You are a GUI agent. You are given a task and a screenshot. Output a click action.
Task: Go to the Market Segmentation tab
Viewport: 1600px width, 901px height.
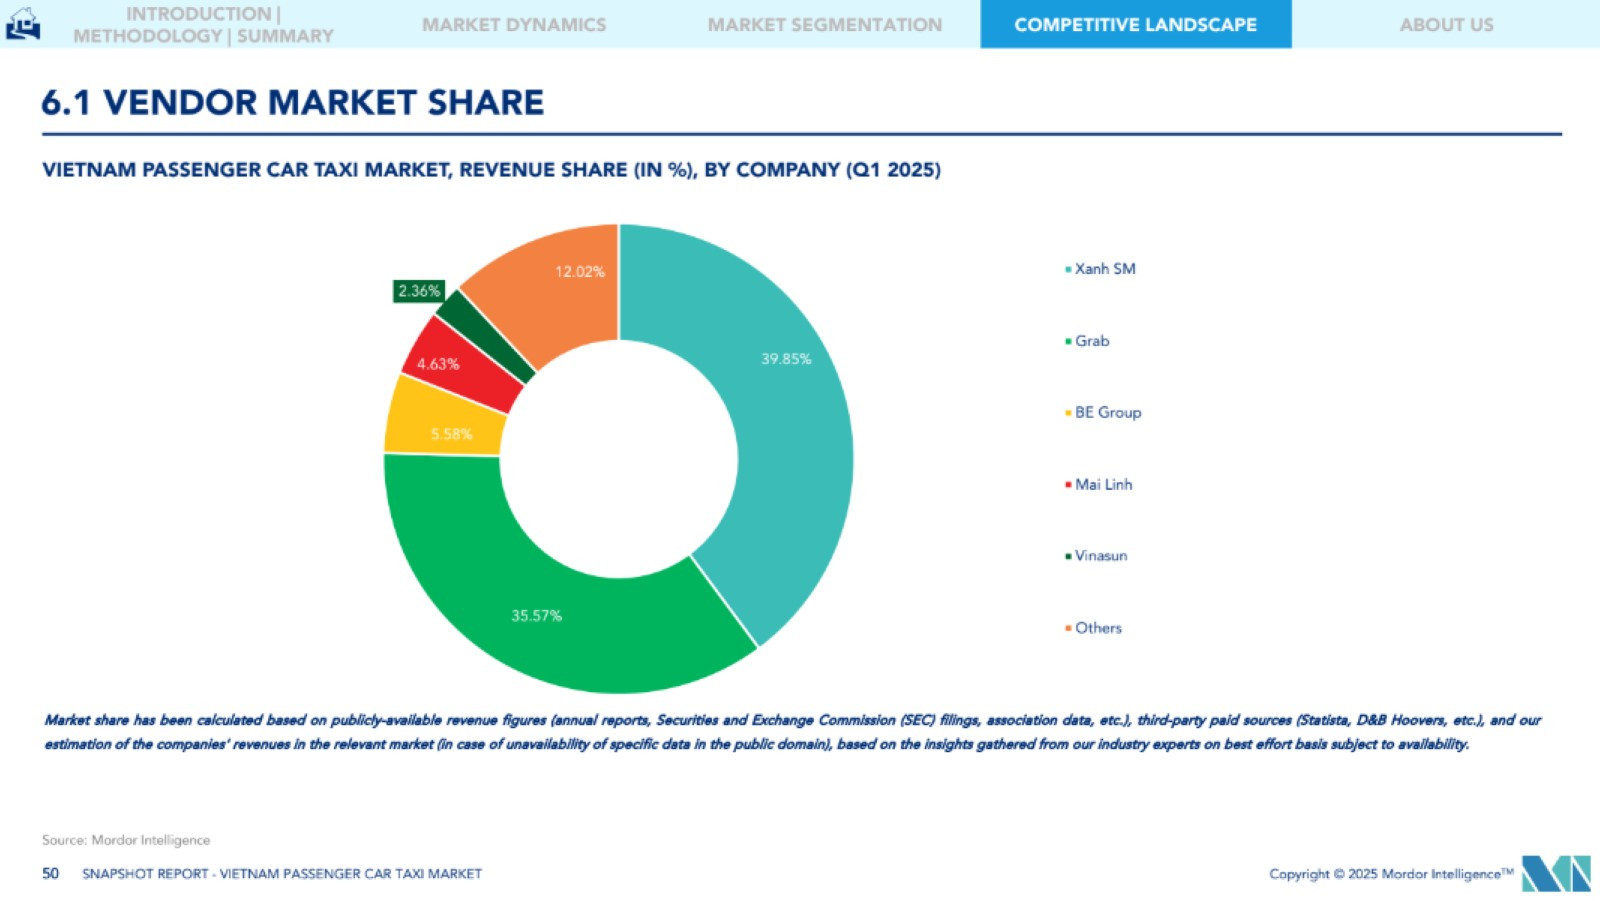tap(824, 25)
